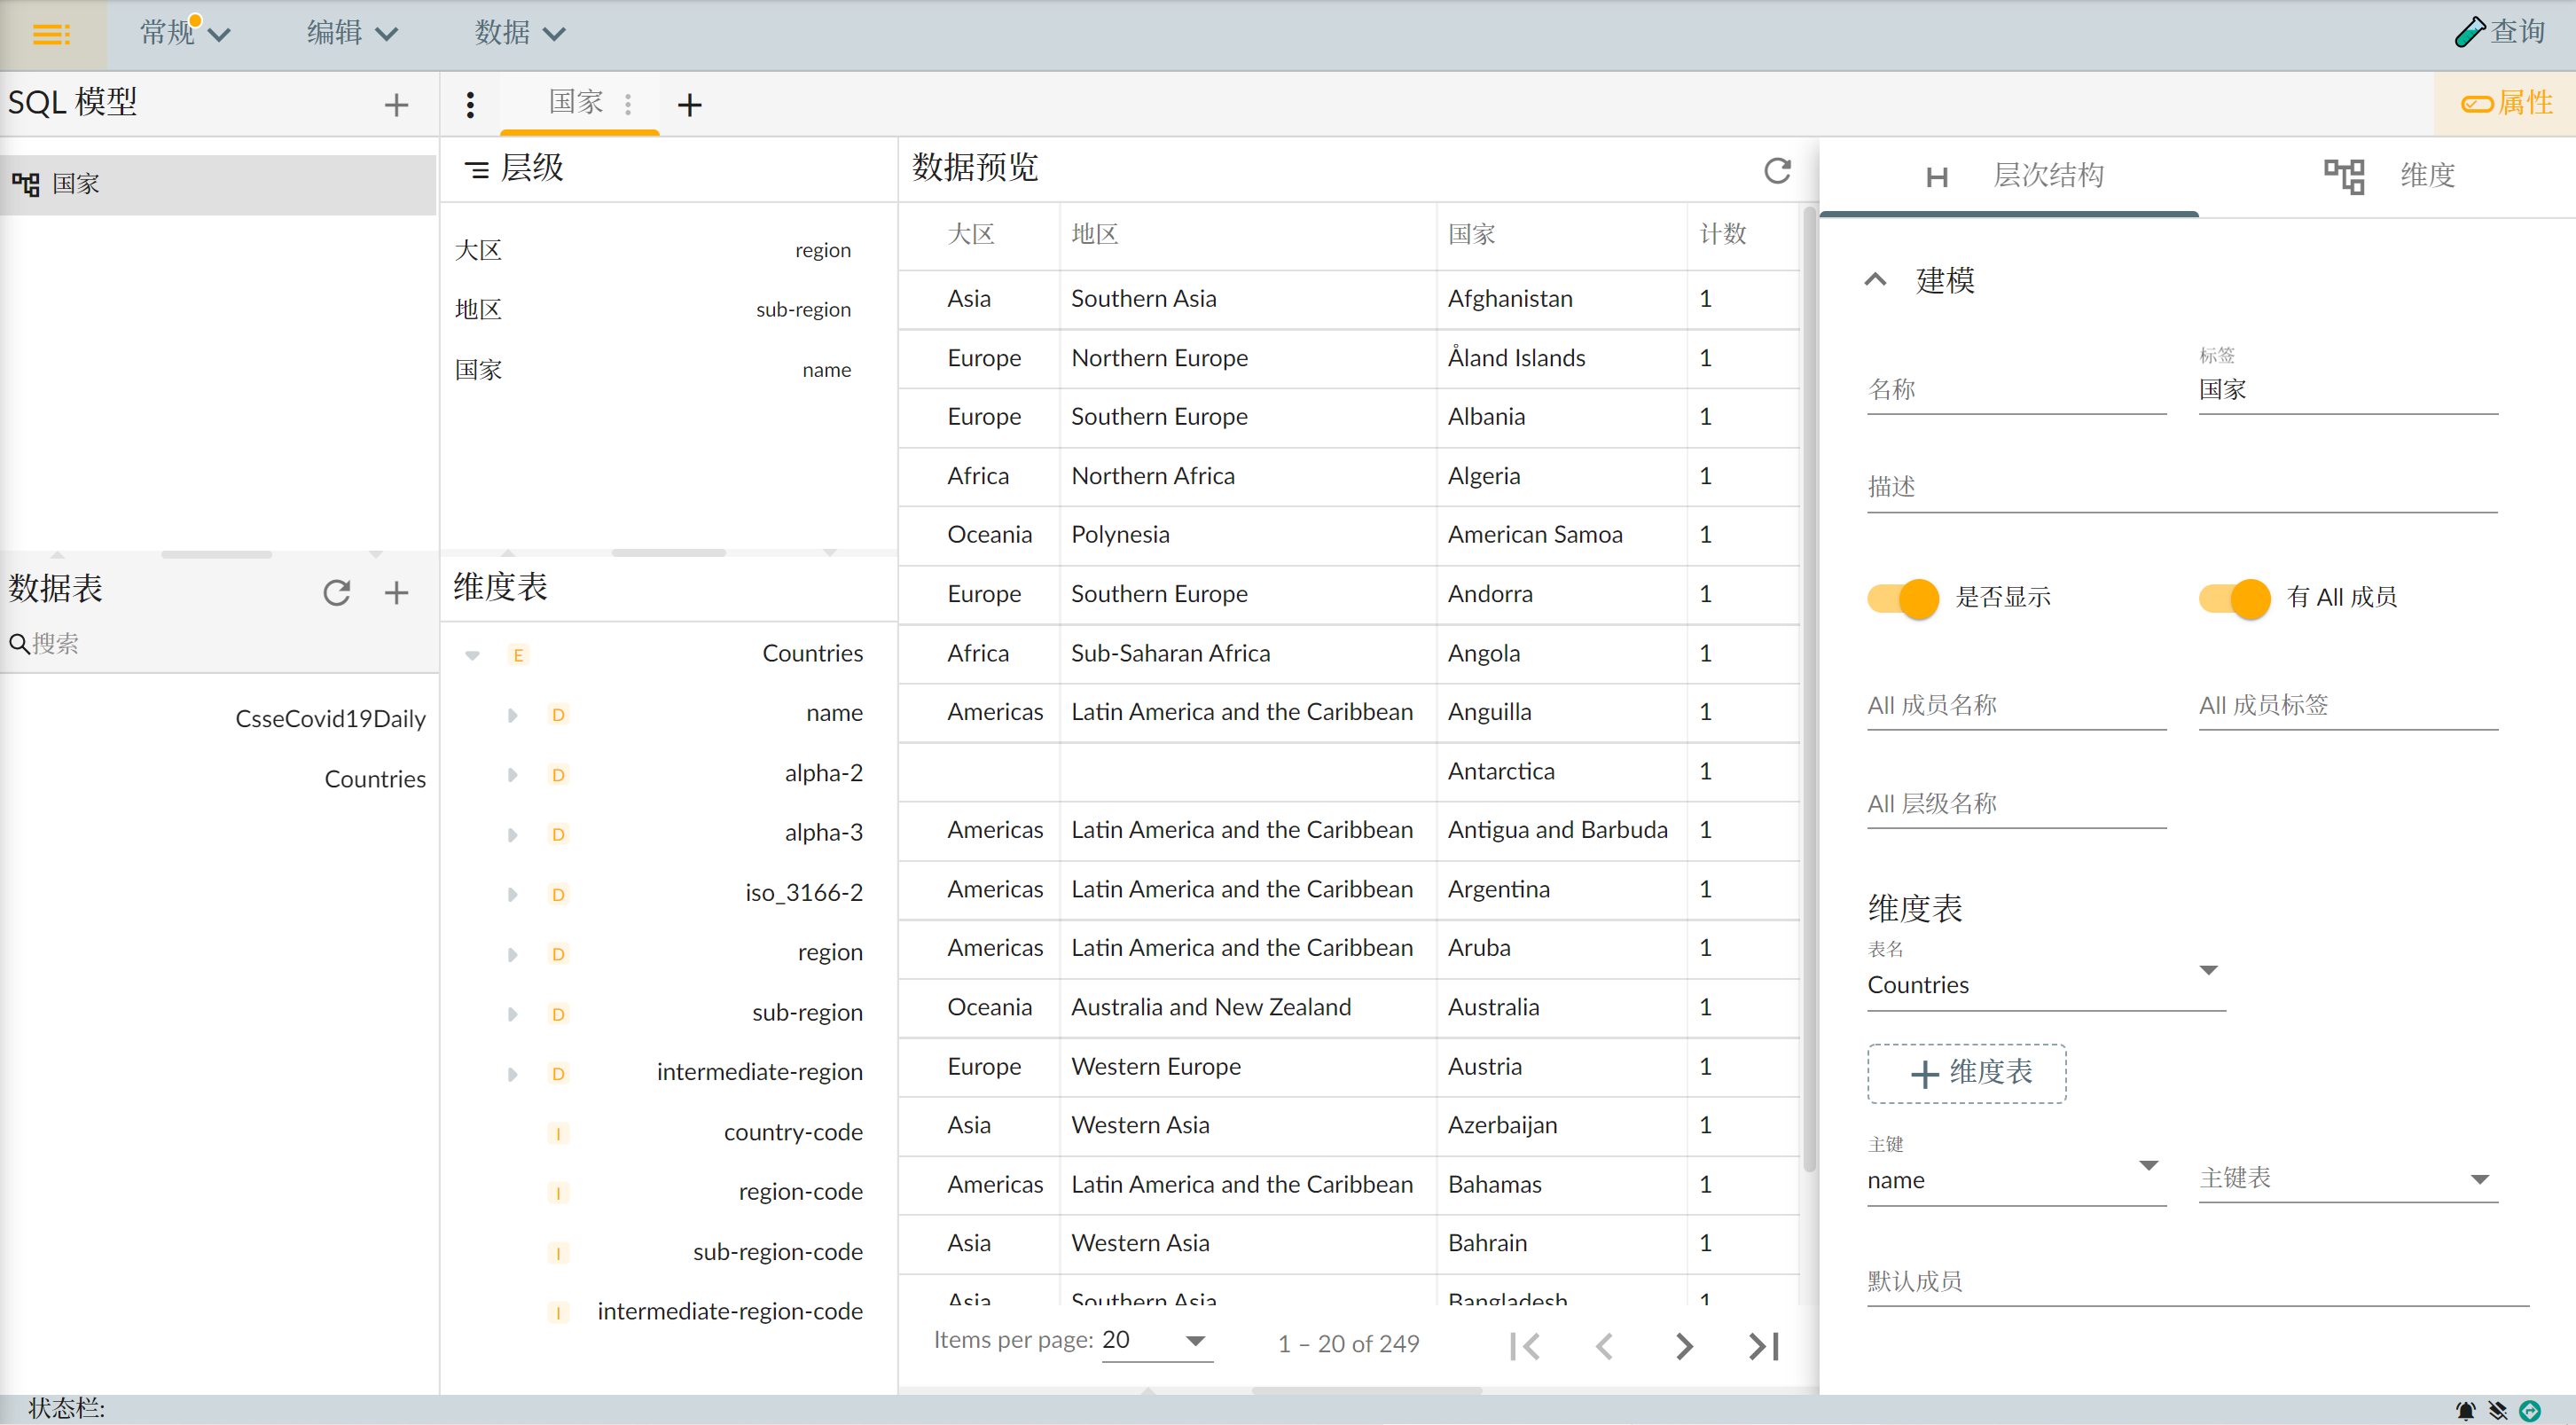Expand the region dimension tree node
The width and height of the screenshot is (2576, 1425).
coord(513,954)
